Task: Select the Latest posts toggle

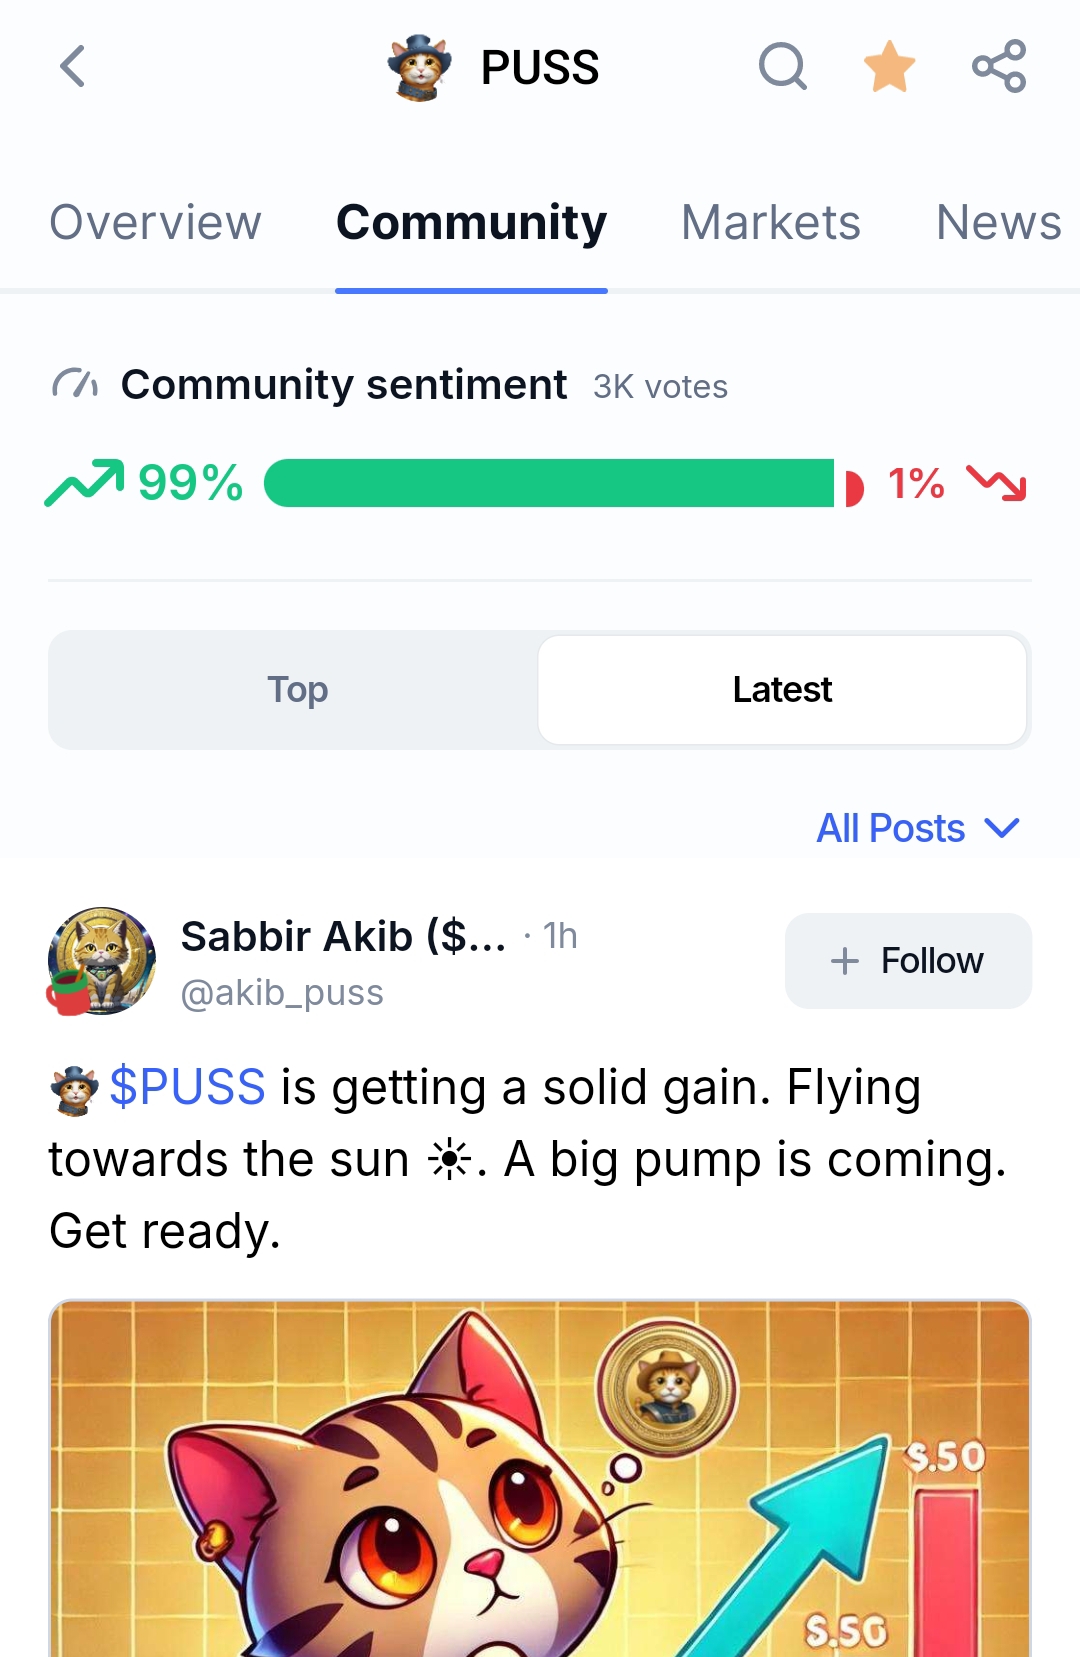Action: 782,690
